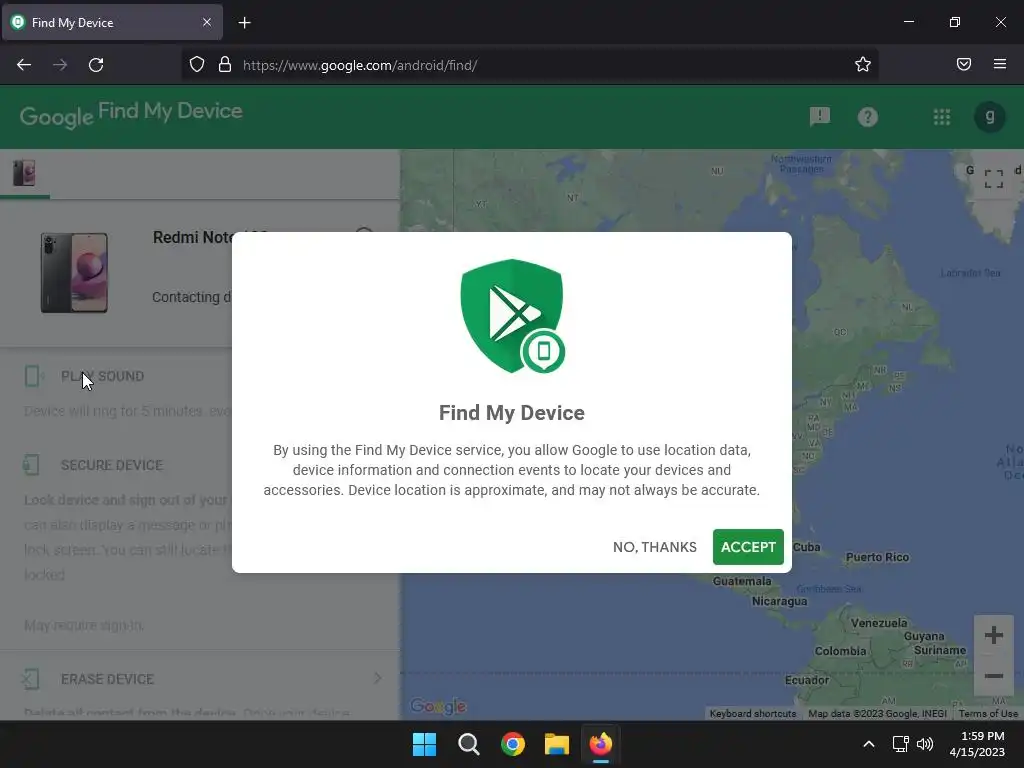Open File Explorer from the taskbar

tap(557, 744)
